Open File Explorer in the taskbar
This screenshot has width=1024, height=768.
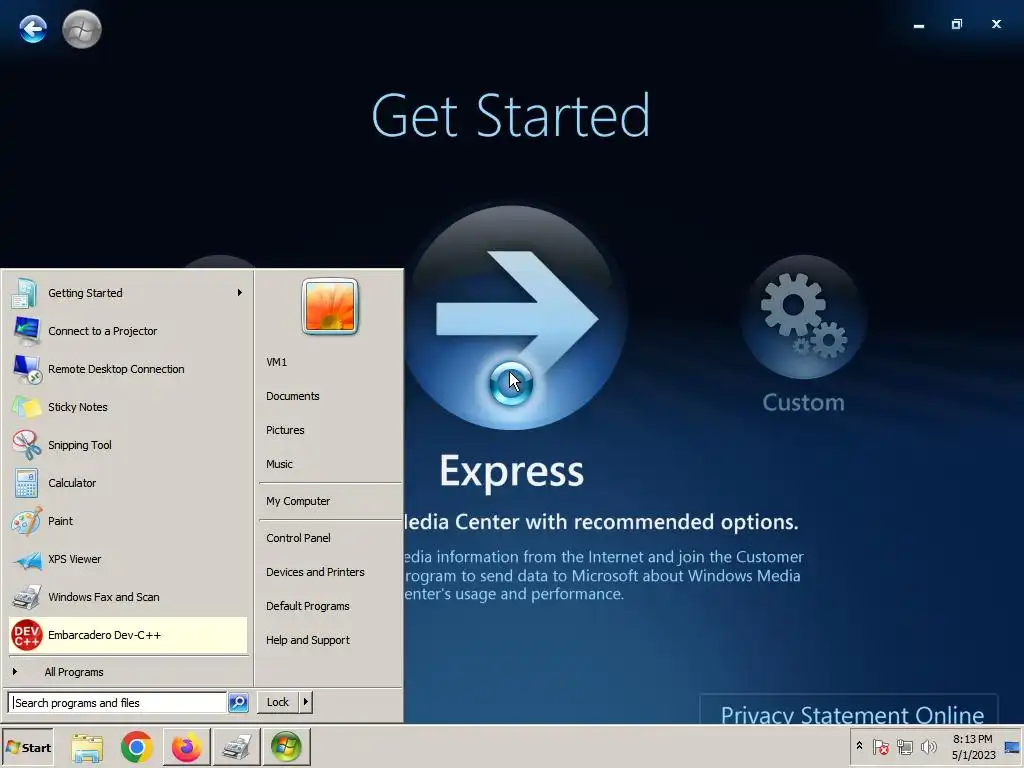(87, 747)
